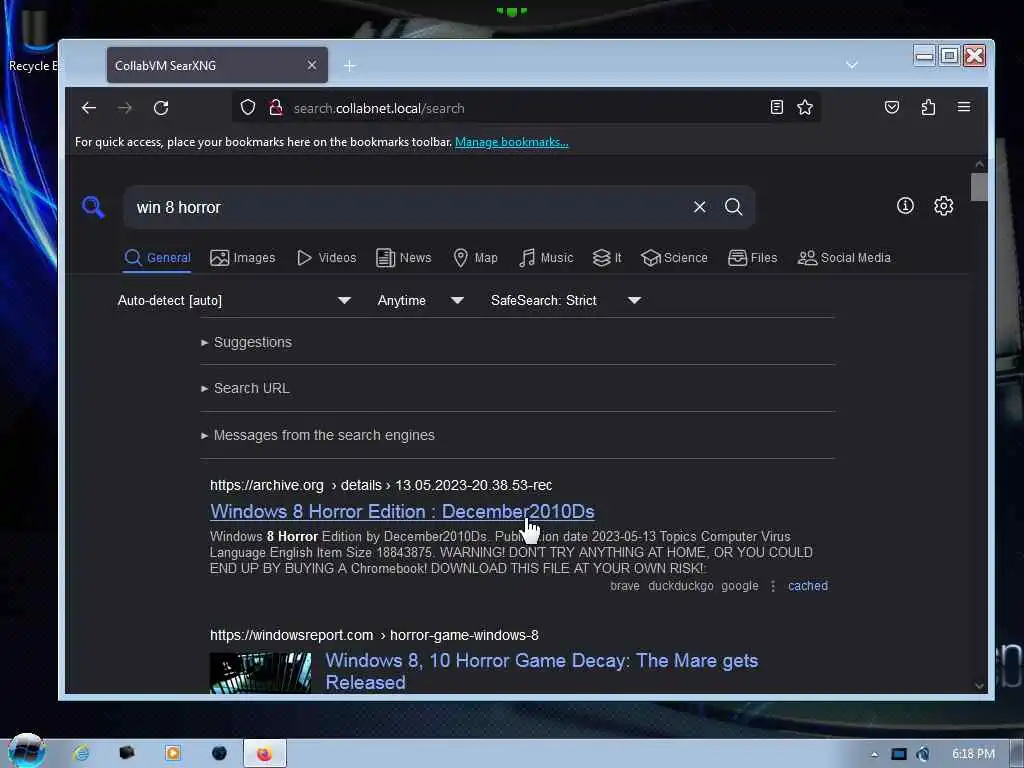This screenshot has width=1024, height=768.
Task: Open the Pocket save icon
Action: (891, 107)
